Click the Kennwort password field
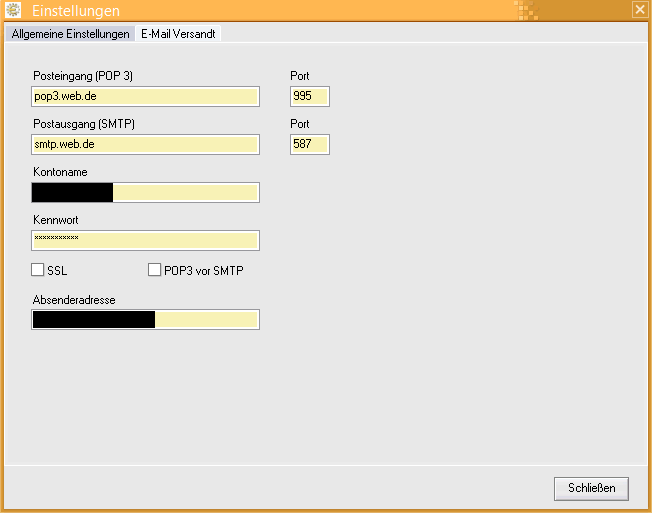 146,240
